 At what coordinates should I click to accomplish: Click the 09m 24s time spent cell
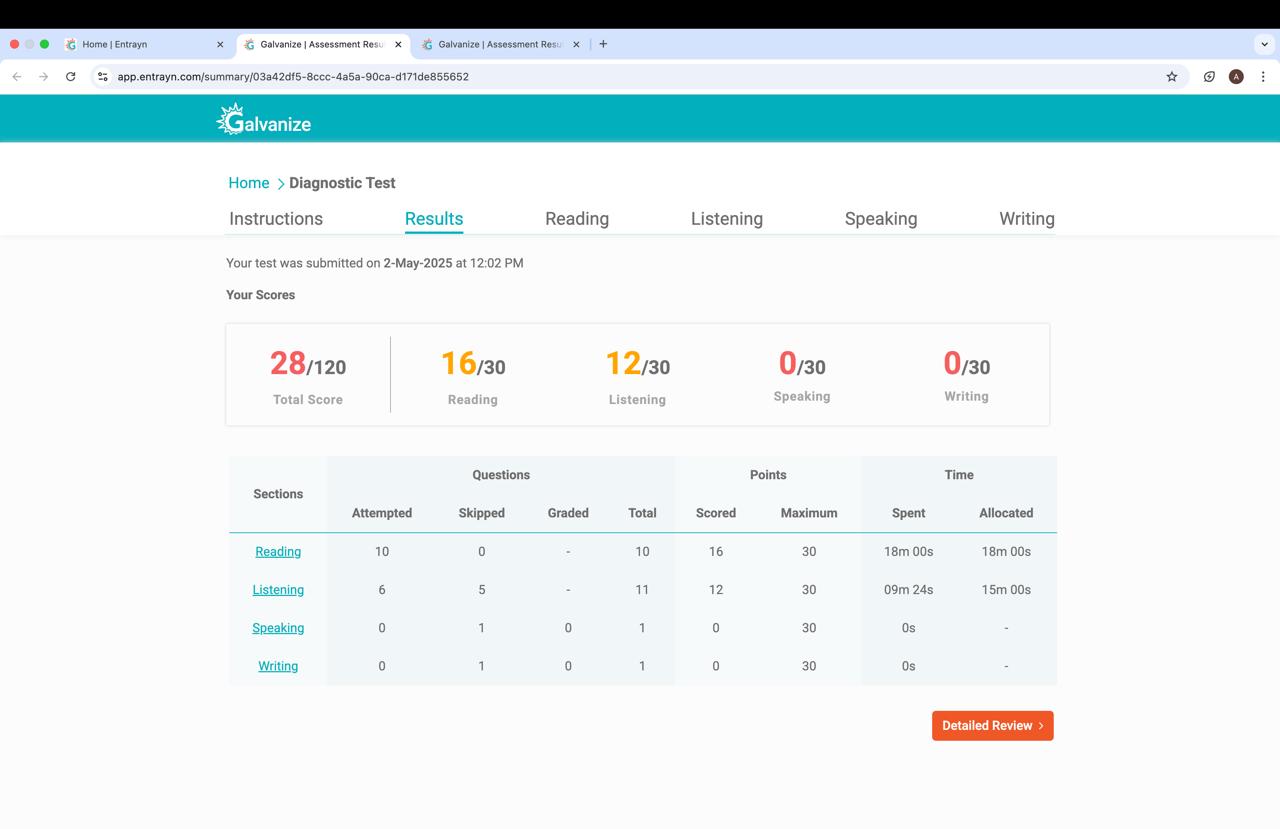pos(909,590)
